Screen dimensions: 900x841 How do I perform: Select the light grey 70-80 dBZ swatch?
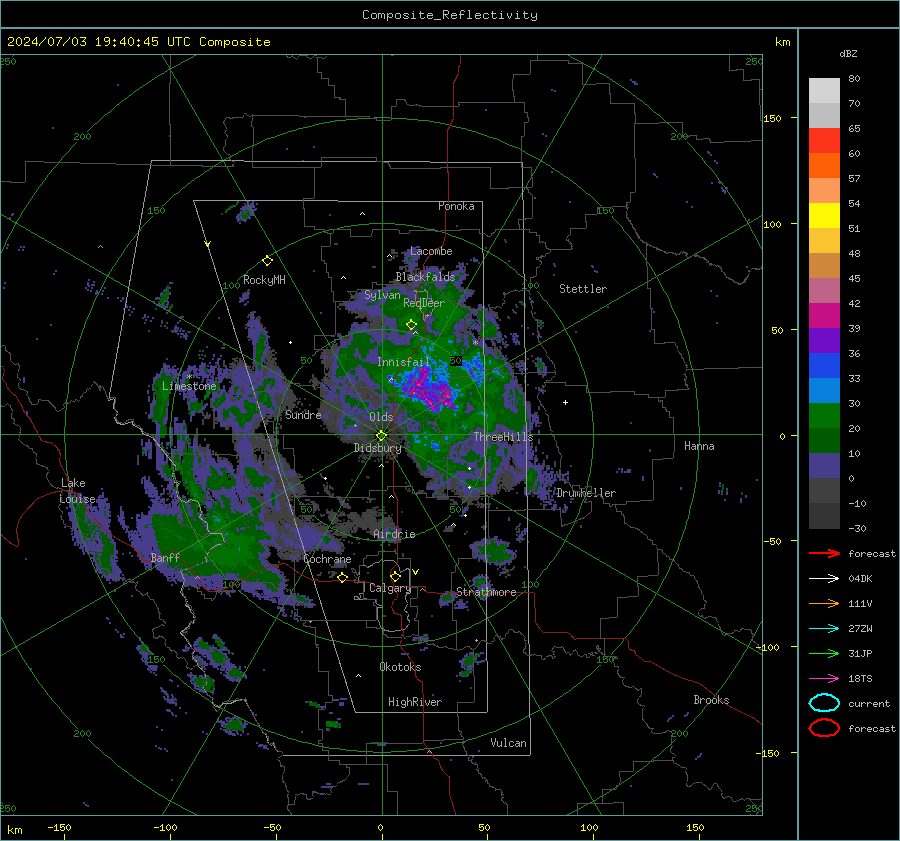[824, 91]
